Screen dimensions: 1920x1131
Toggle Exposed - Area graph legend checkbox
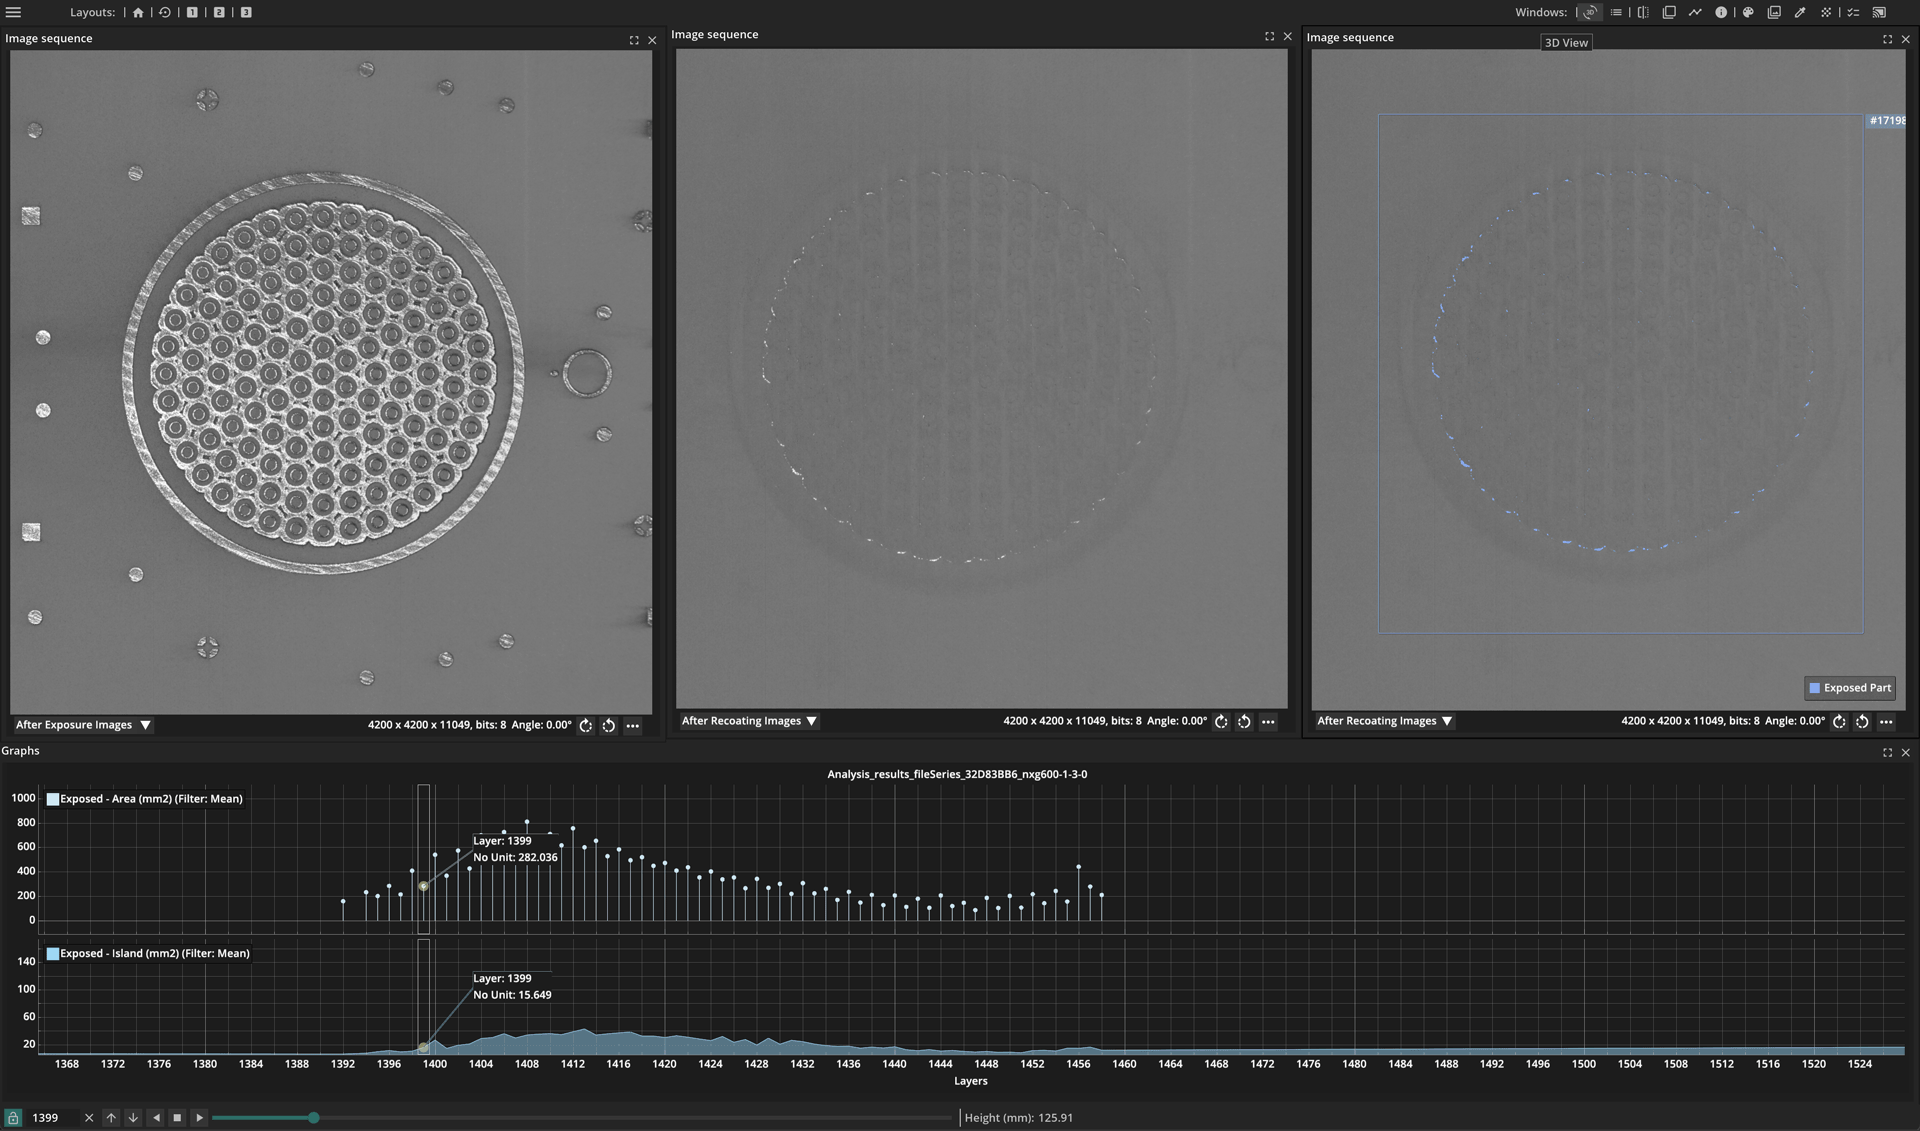pyautogui.click(x=53, y=799)
